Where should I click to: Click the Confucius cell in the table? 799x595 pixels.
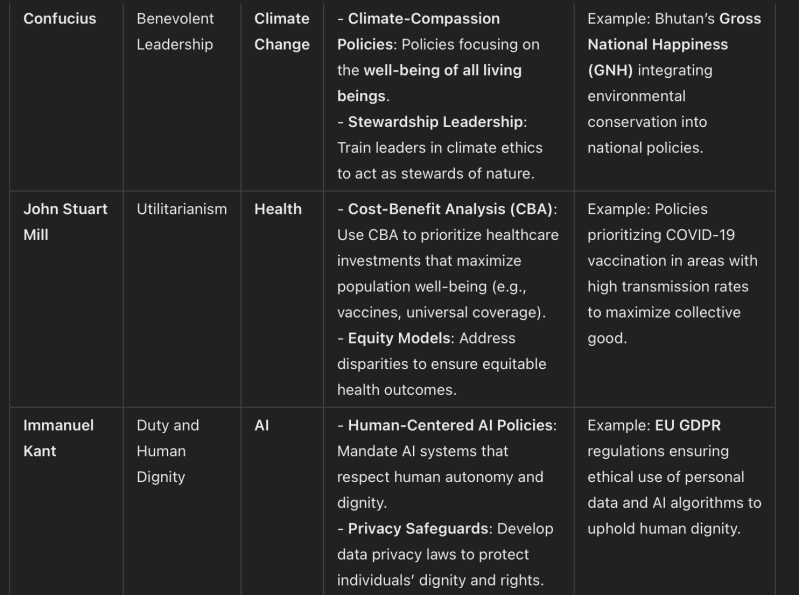(x=60, y=19)
